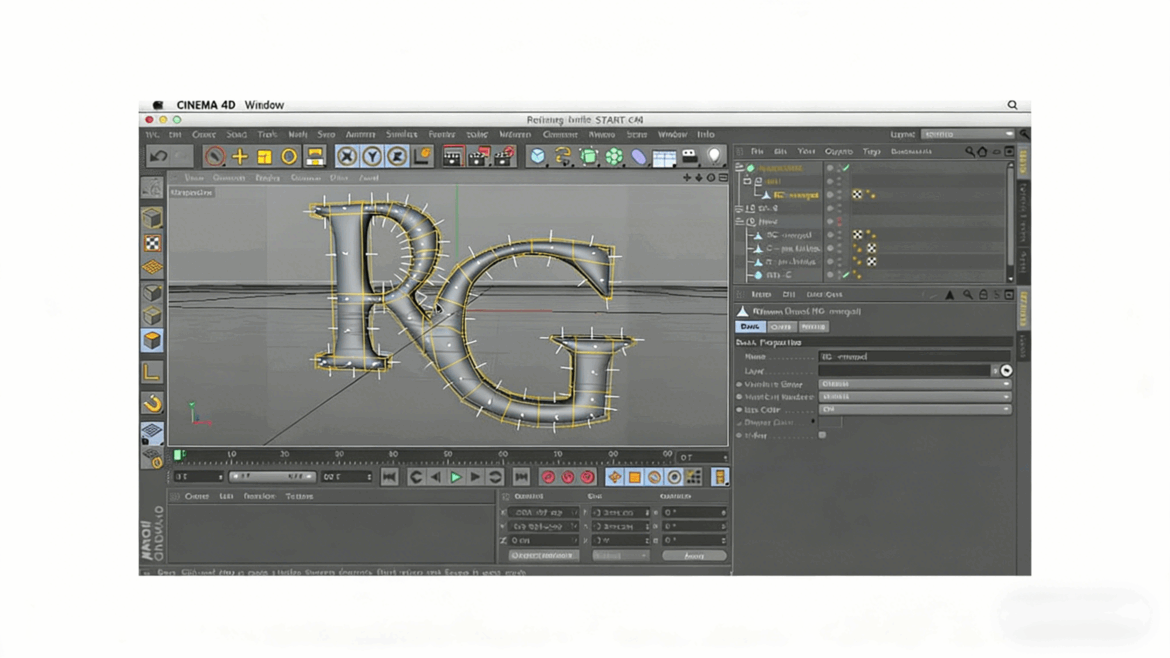Lock the X axis handle

[x=351, y=156]
